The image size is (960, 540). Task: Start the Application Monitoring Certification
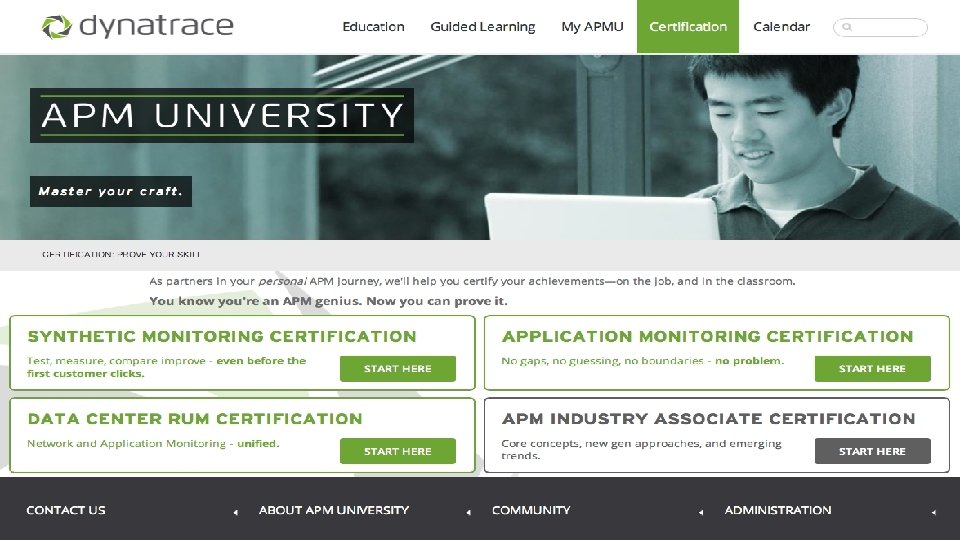[x=872, y=369]
